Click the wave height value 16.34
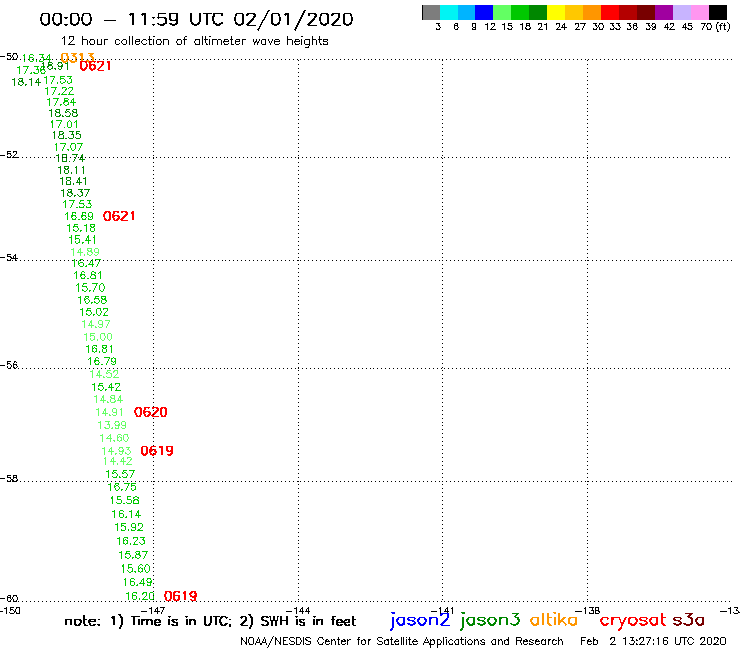 tap(36, 58)
